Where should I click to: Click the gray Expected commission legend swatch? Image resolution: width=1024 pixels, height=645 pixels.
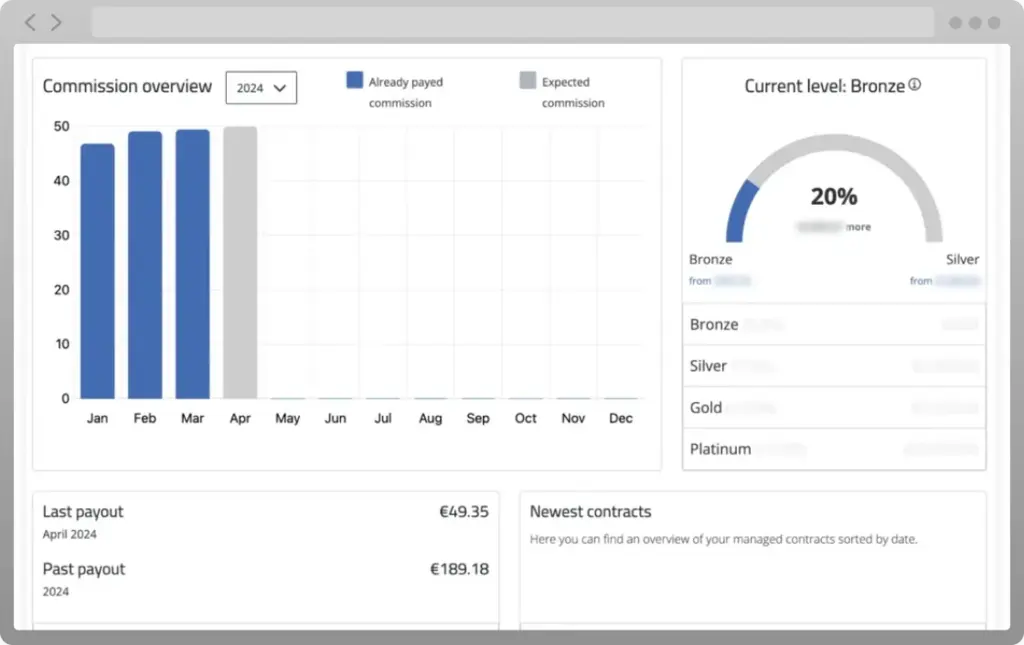(x=527, y=81)
